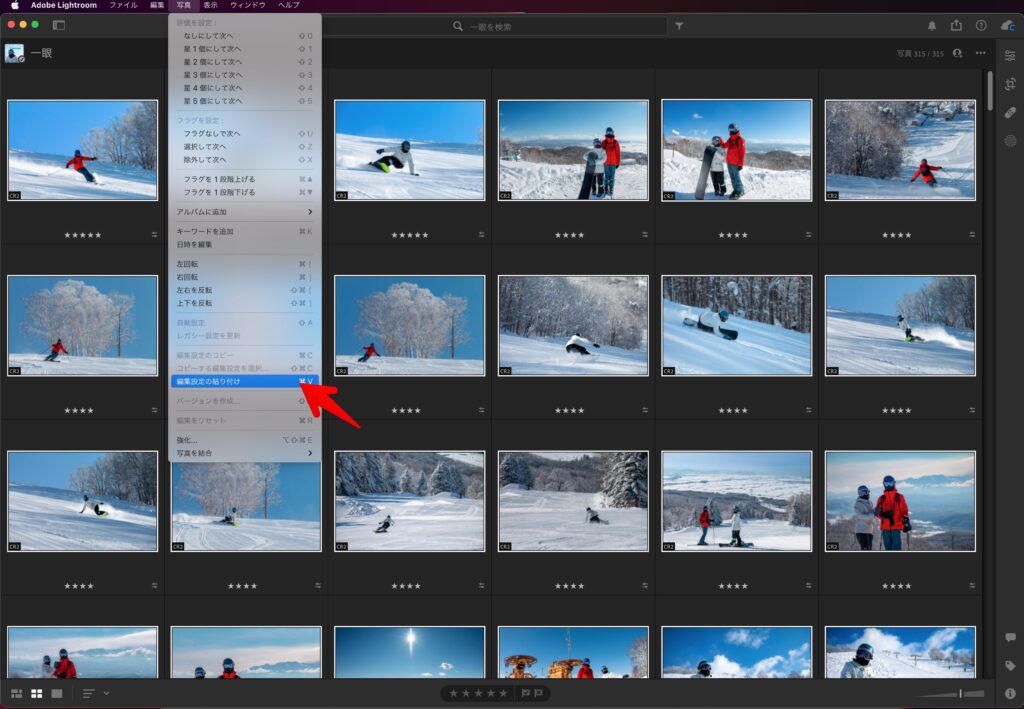Open the keywords tag icon
This screenshot has width=1024, height=709.
(x=1010, y=665)
